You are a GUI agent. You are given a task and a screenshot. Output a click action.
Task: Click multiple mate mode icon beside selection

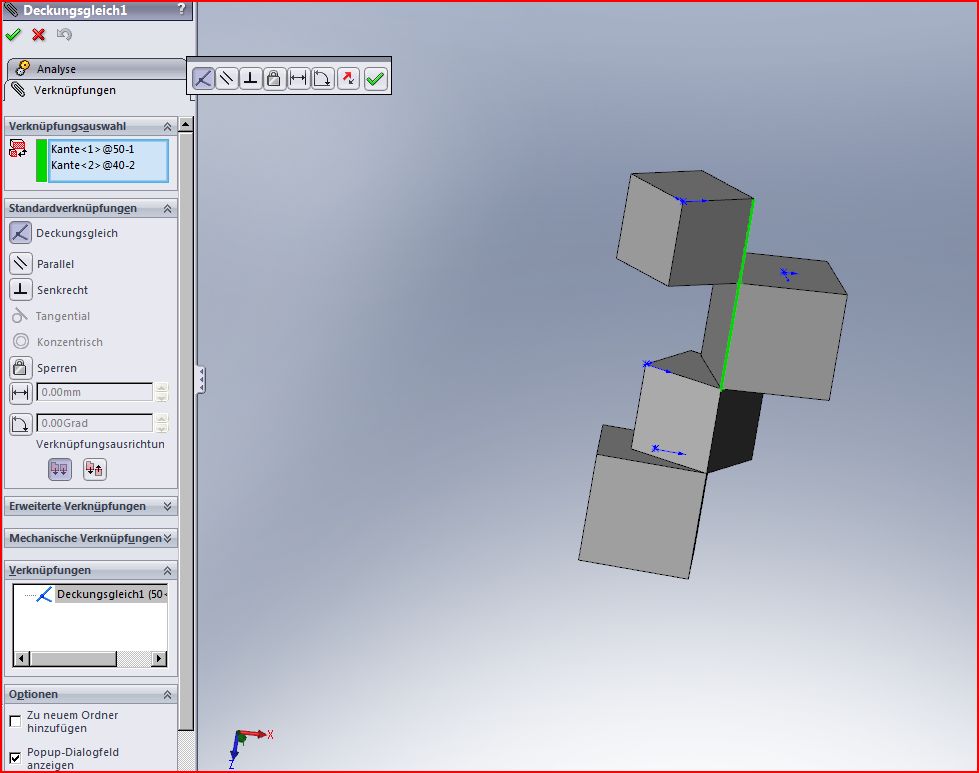(17, 149)
